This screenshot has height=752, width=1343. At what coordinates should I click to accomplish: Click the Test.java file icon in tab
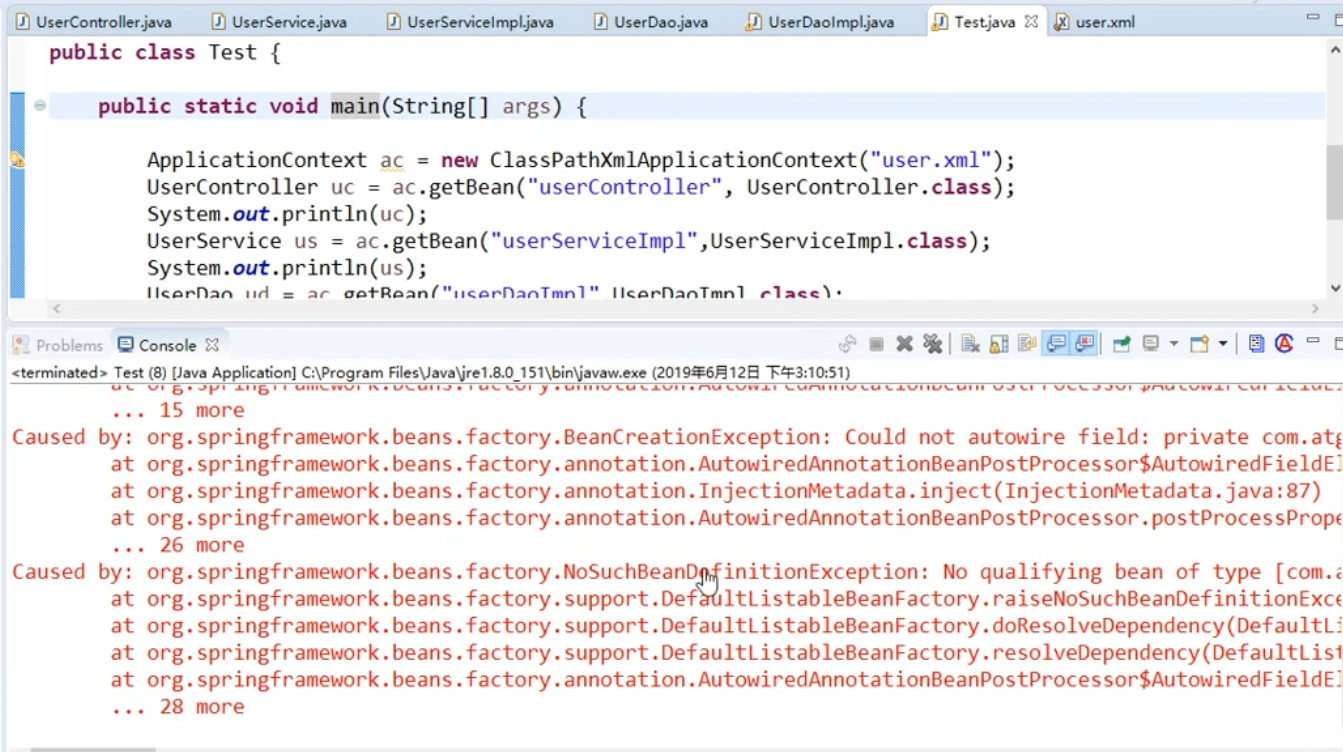[939, 21]
